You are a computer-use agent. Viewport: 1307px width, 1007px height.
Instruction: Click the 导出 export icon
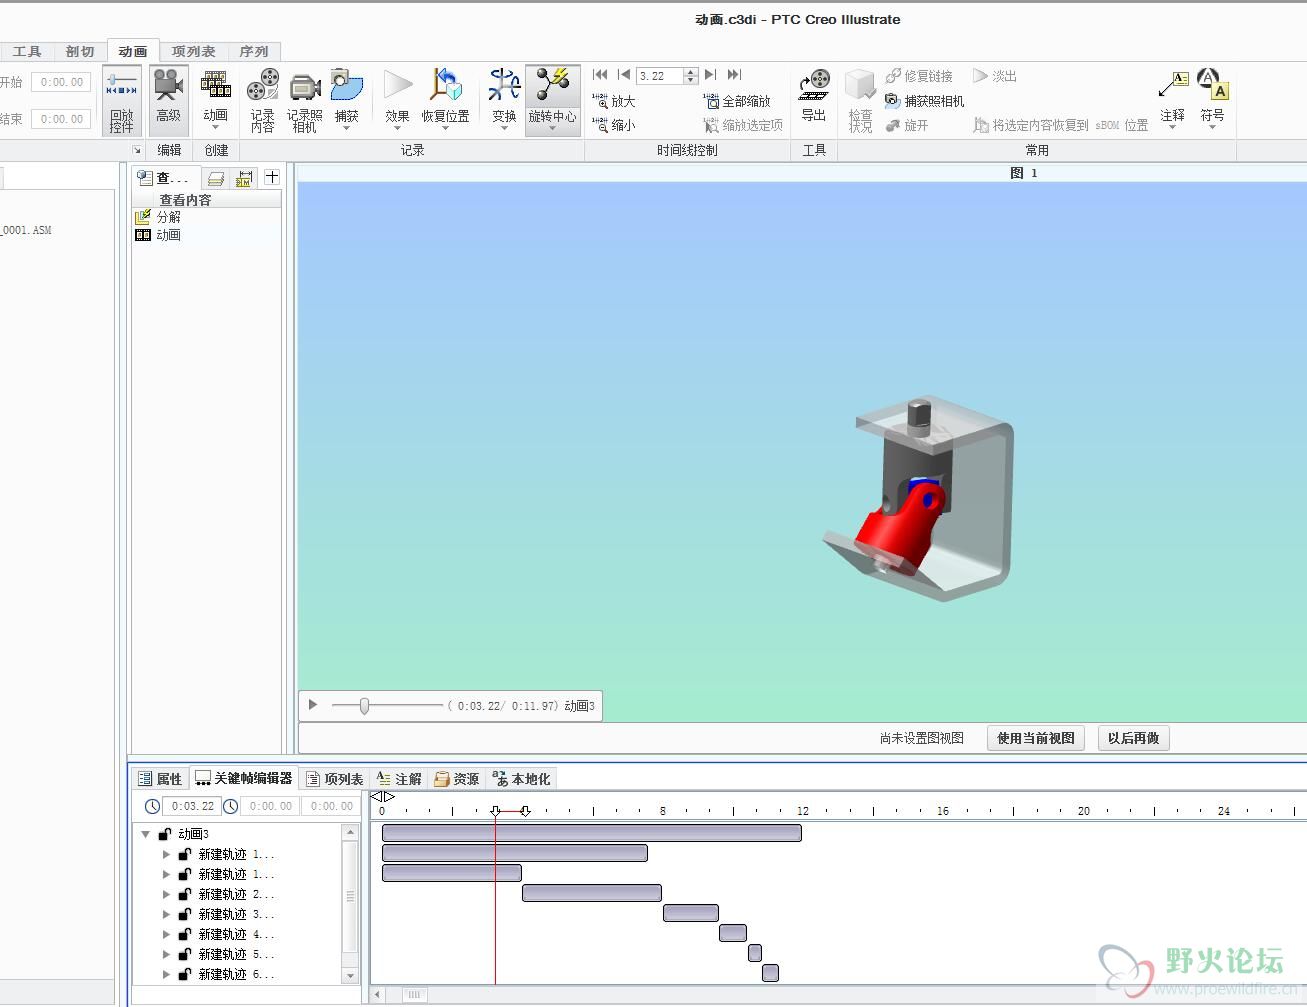click(x=814, y=87)
